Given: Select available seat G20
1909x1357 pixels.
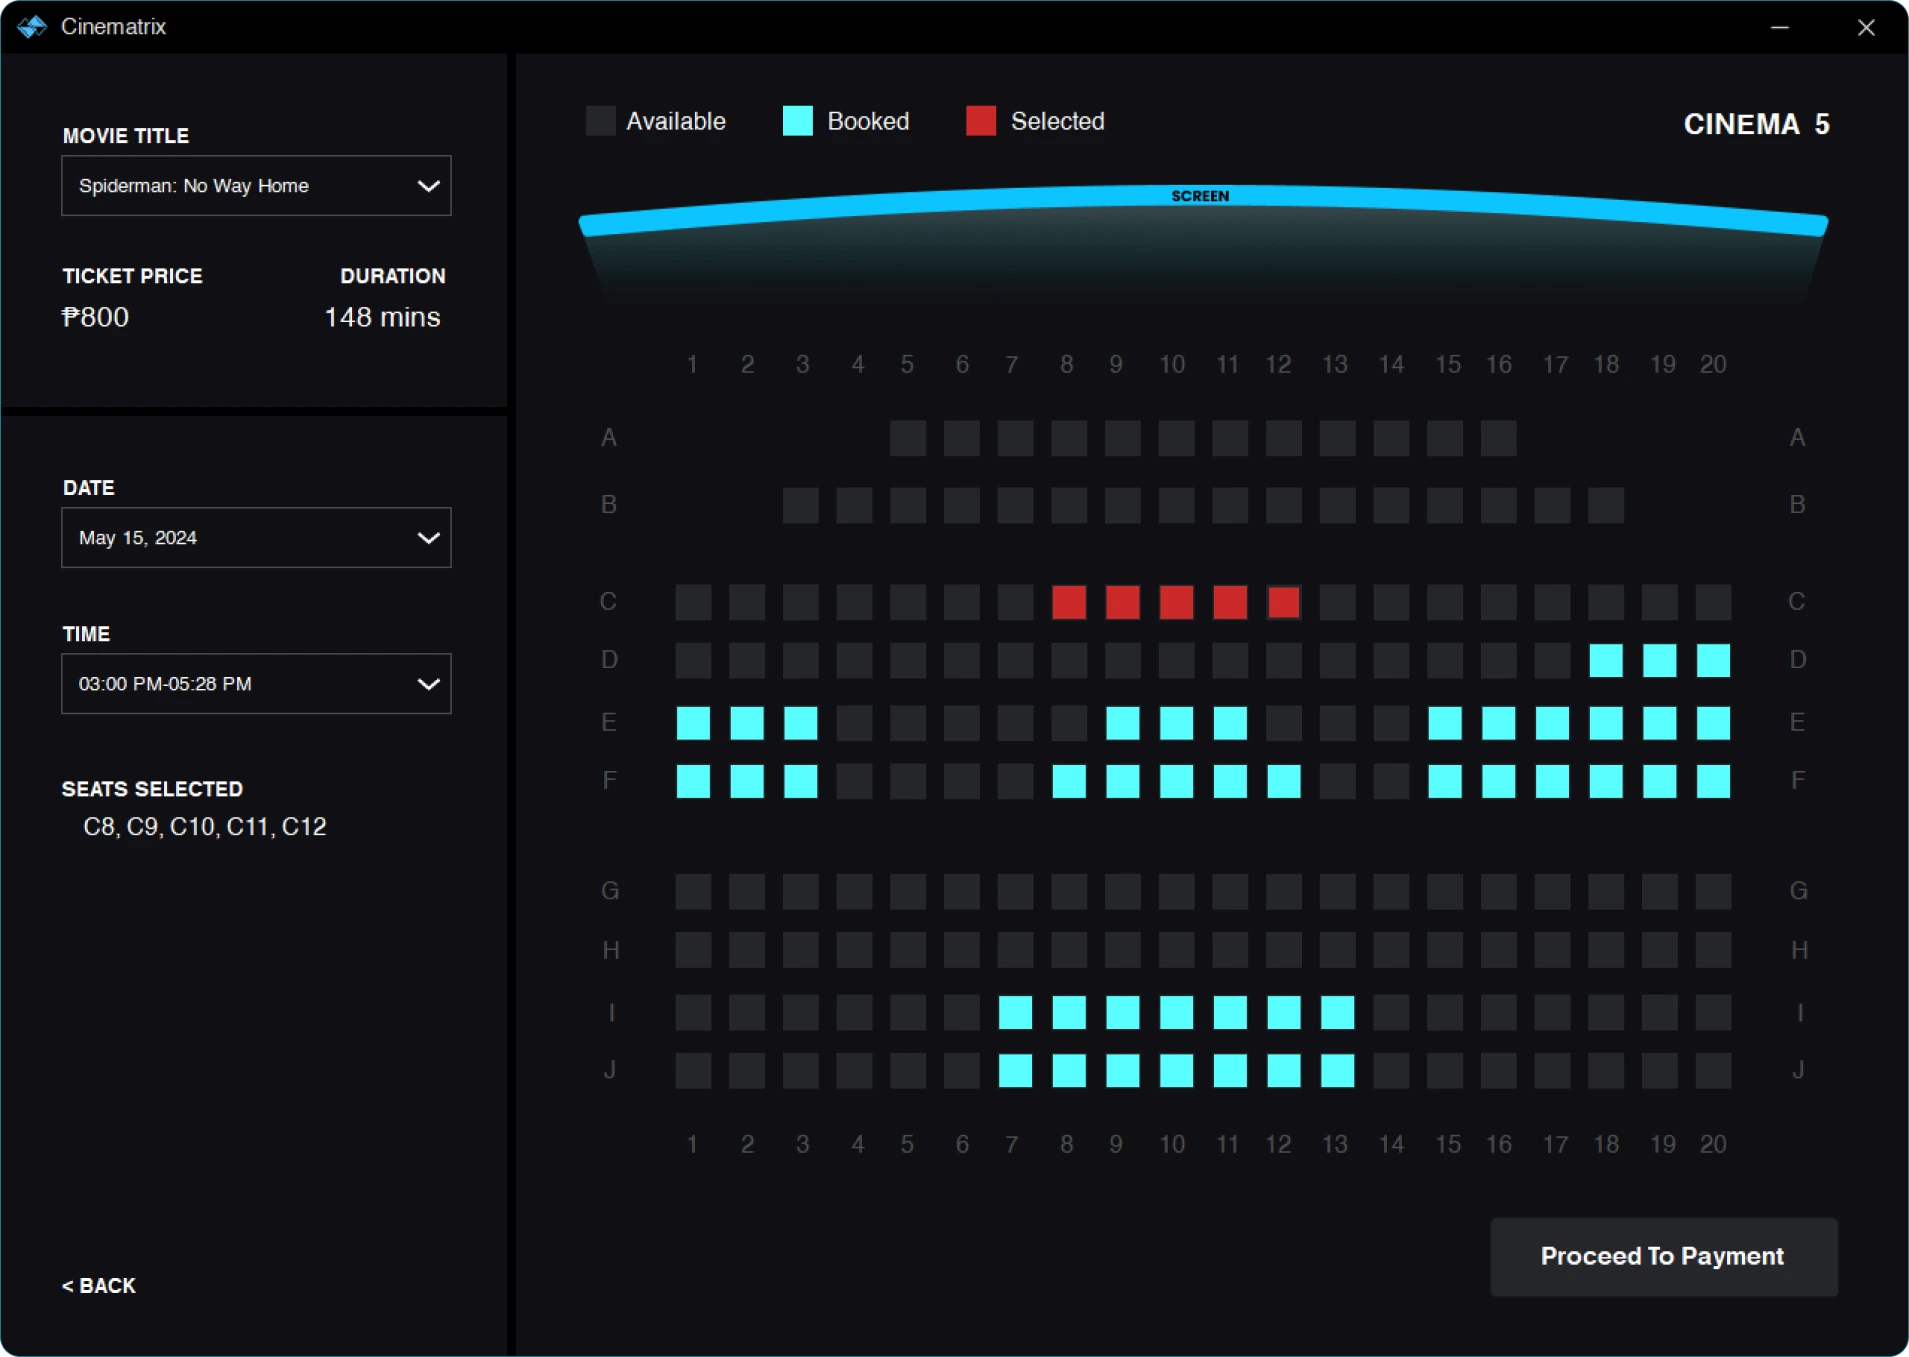Looking at the screenshot, I should pos(1713,891).
